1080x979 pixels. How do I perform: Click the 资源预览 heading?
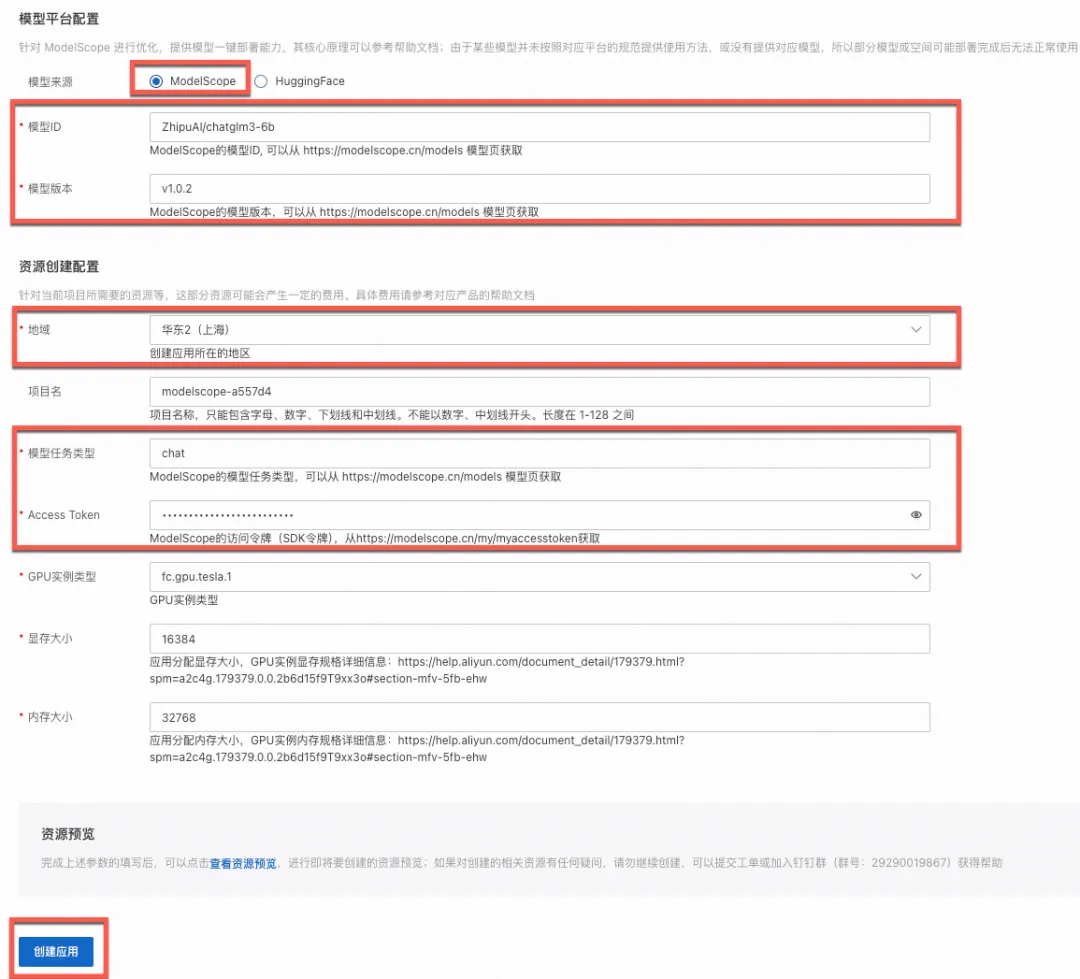coord(68,834)
